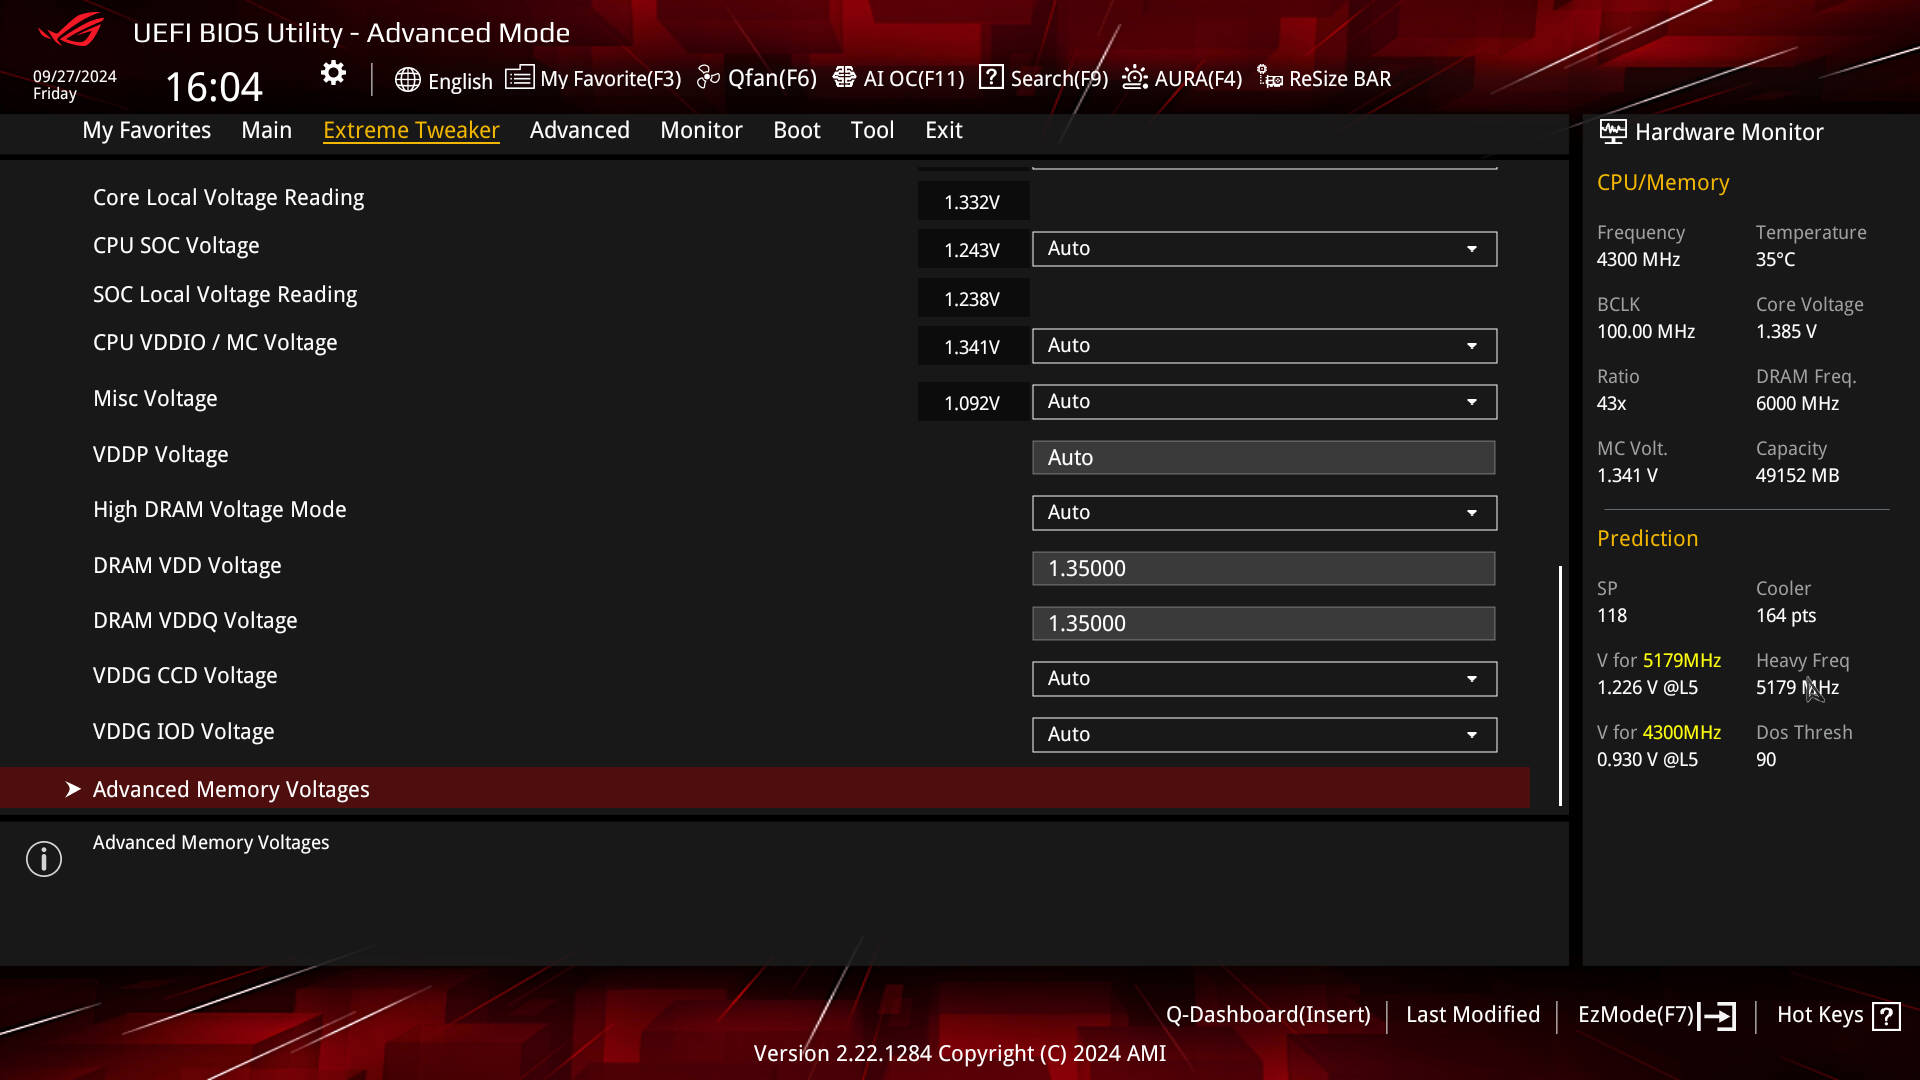Switch to EzMode(F7)
This screenshot has width=1920, height=1080.
pos(1656,1015)
